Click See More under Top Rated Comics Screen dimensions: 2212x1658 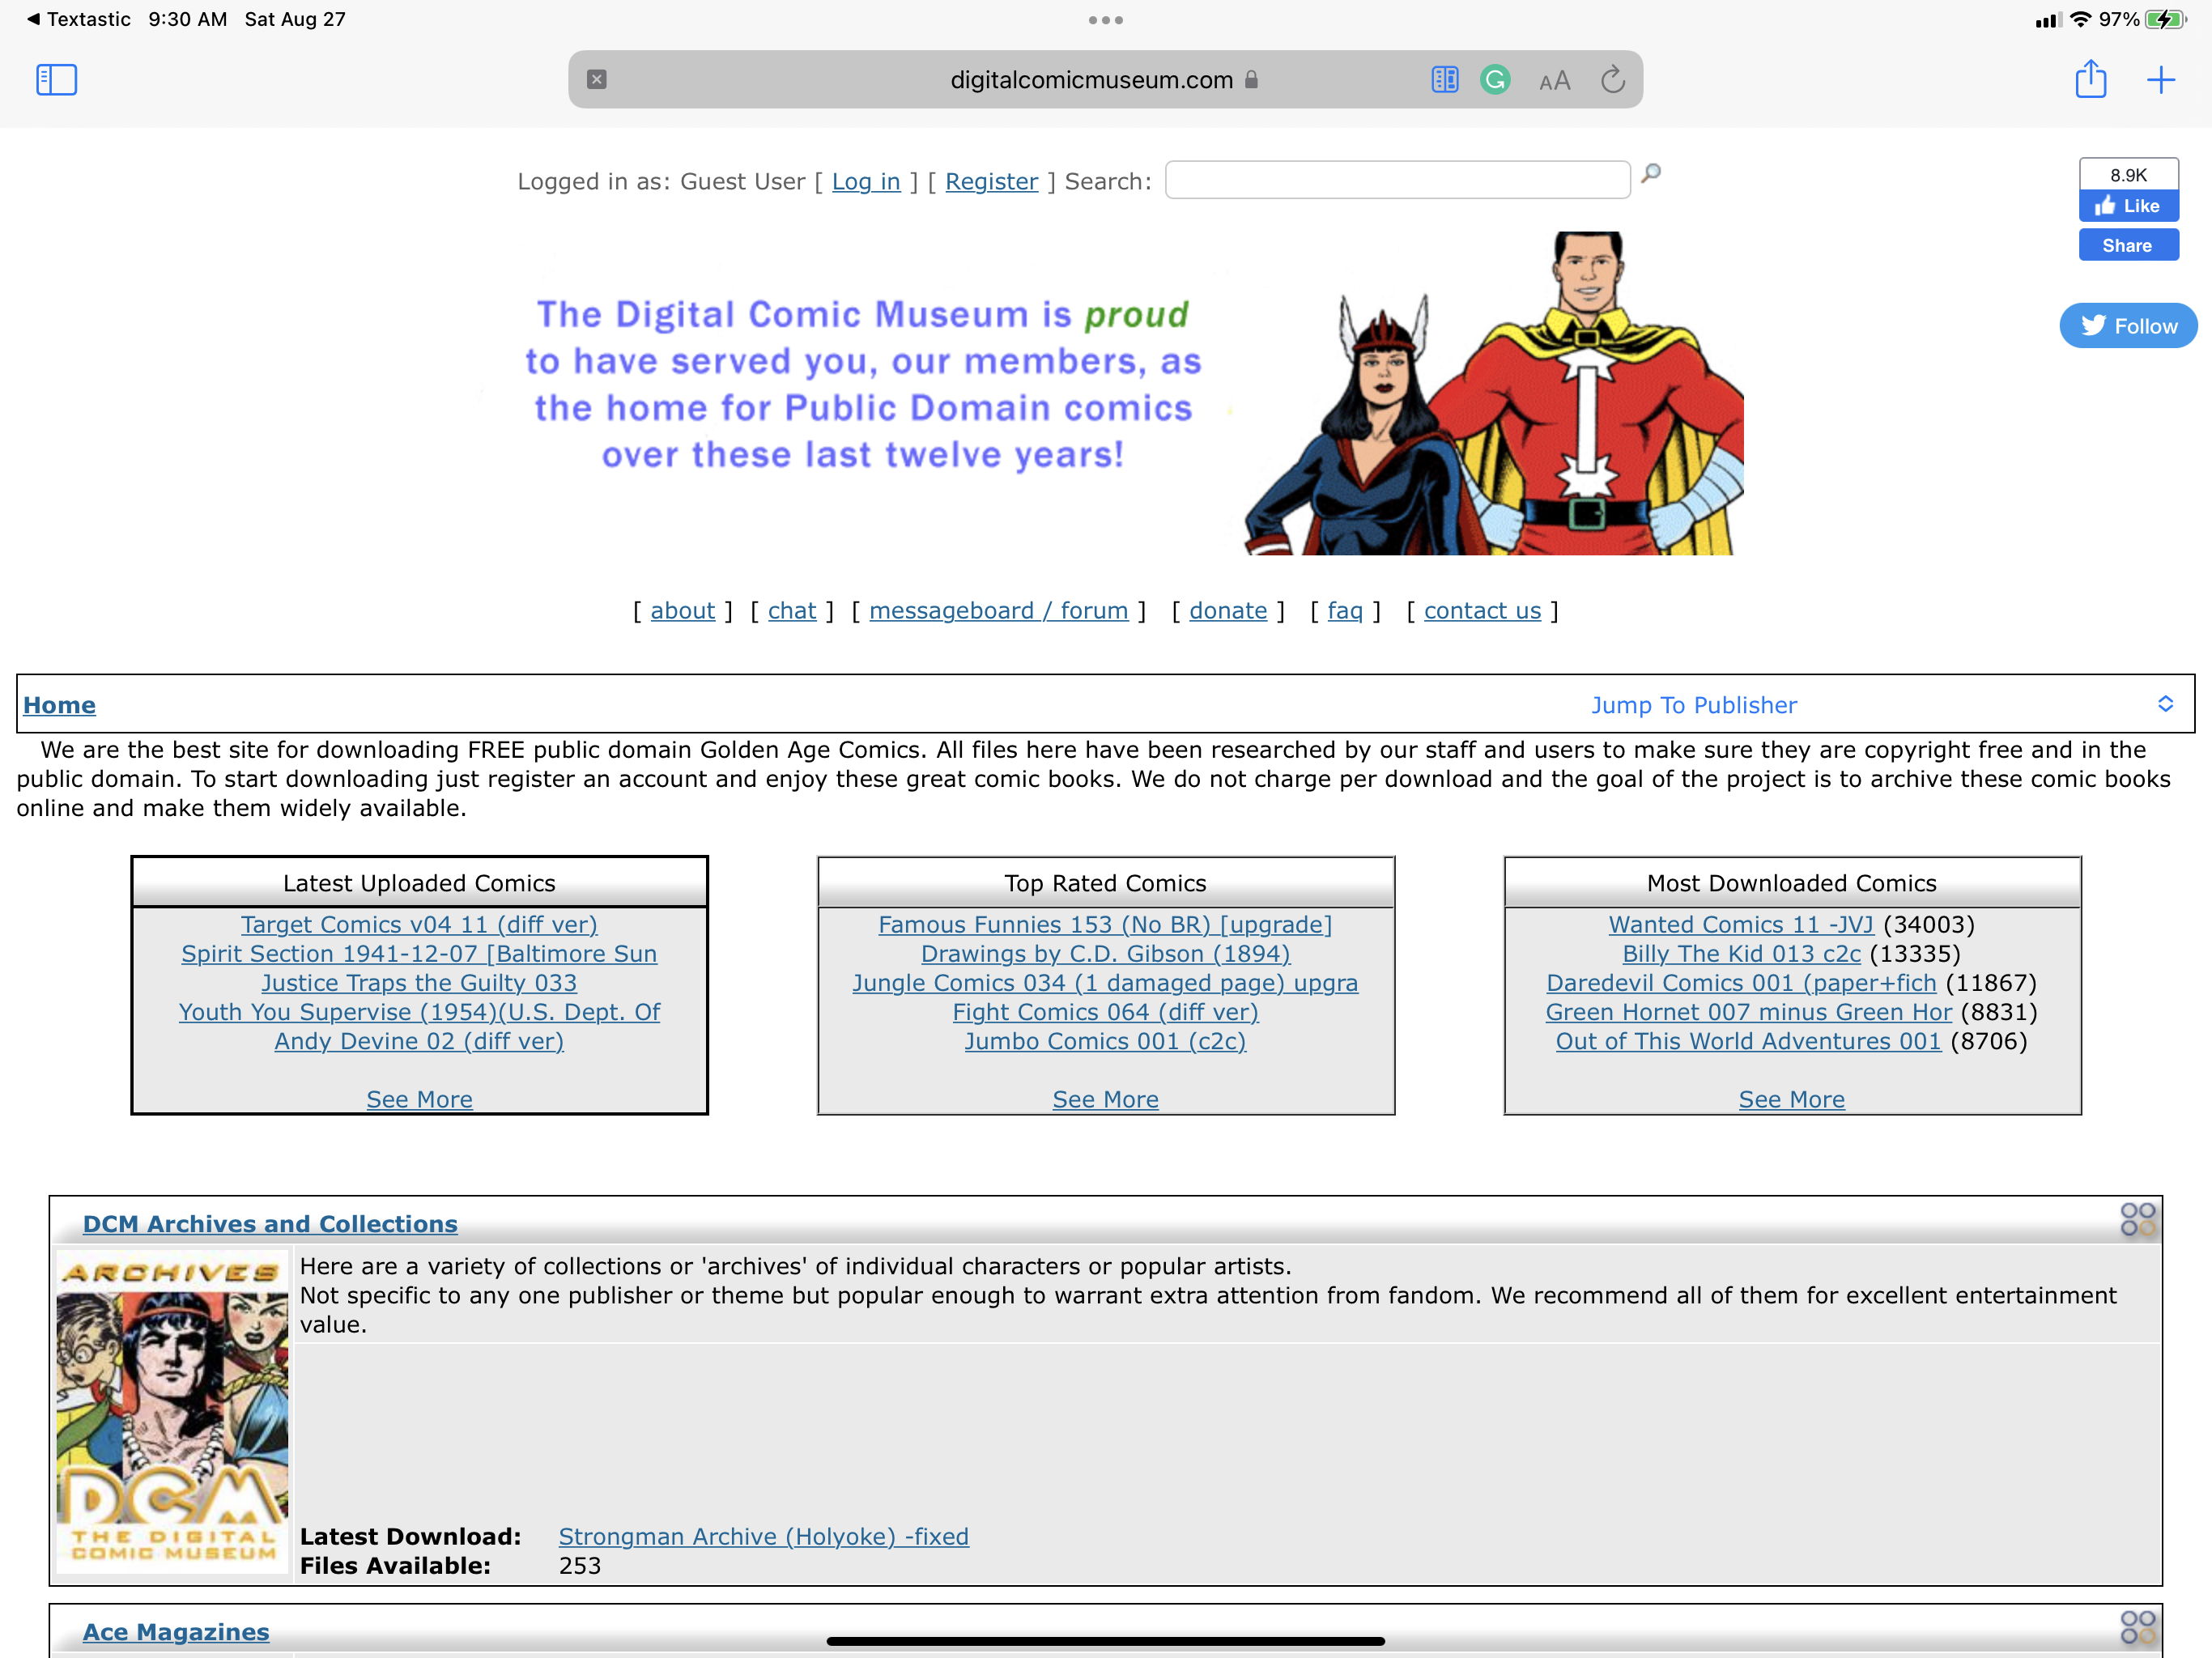(x=1105, y=1099)
